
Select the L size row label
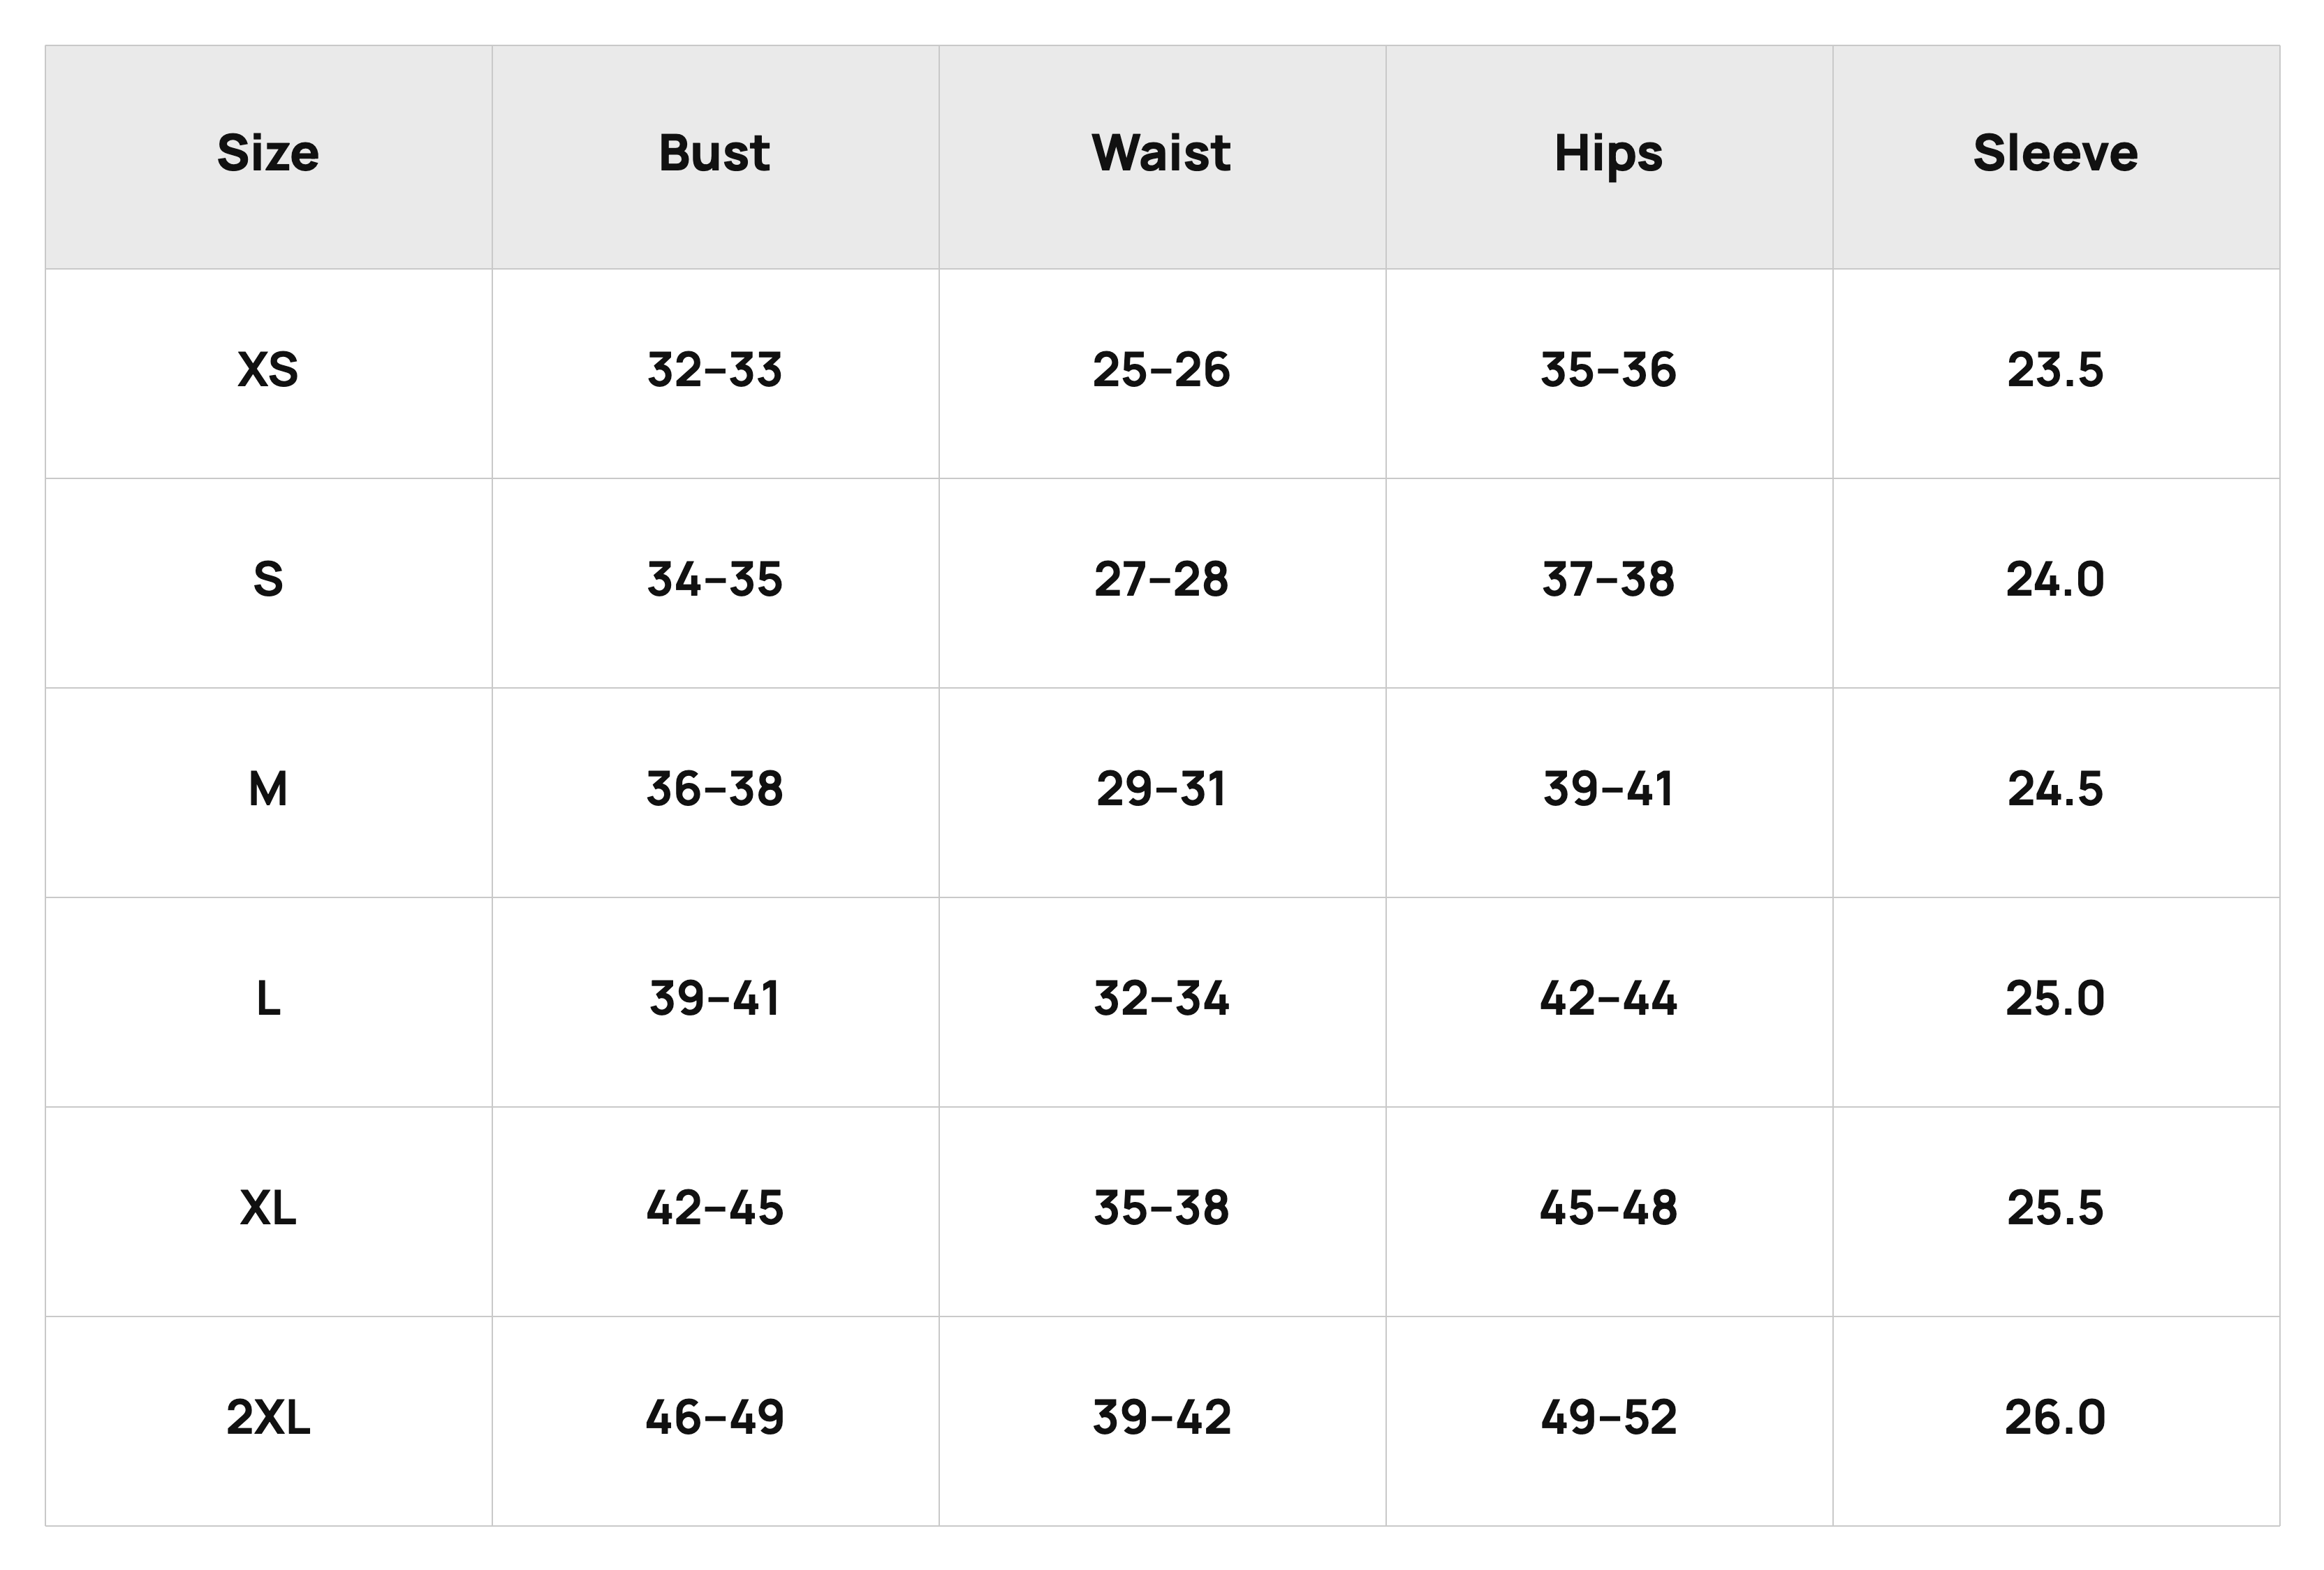[x=268, y=999]
